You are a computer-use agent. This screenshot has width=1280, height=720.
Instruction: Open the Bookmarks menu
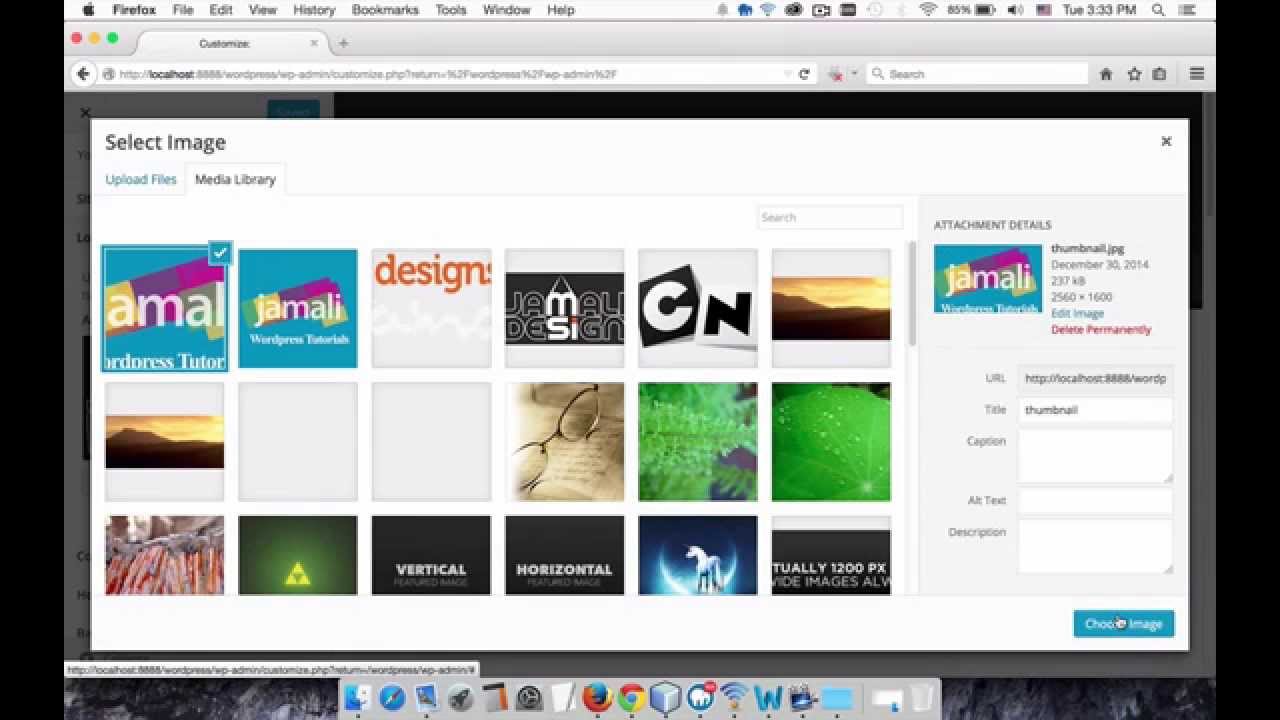(x=385, y=10)
